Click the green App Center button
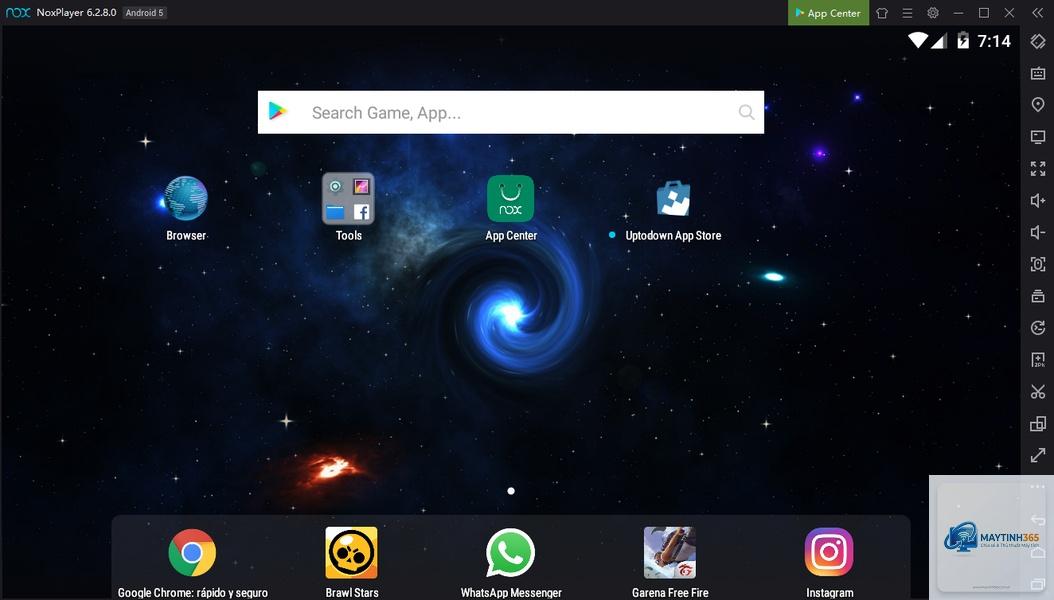The height and width of the screenshot is (600, 1054). click(828, 13)
